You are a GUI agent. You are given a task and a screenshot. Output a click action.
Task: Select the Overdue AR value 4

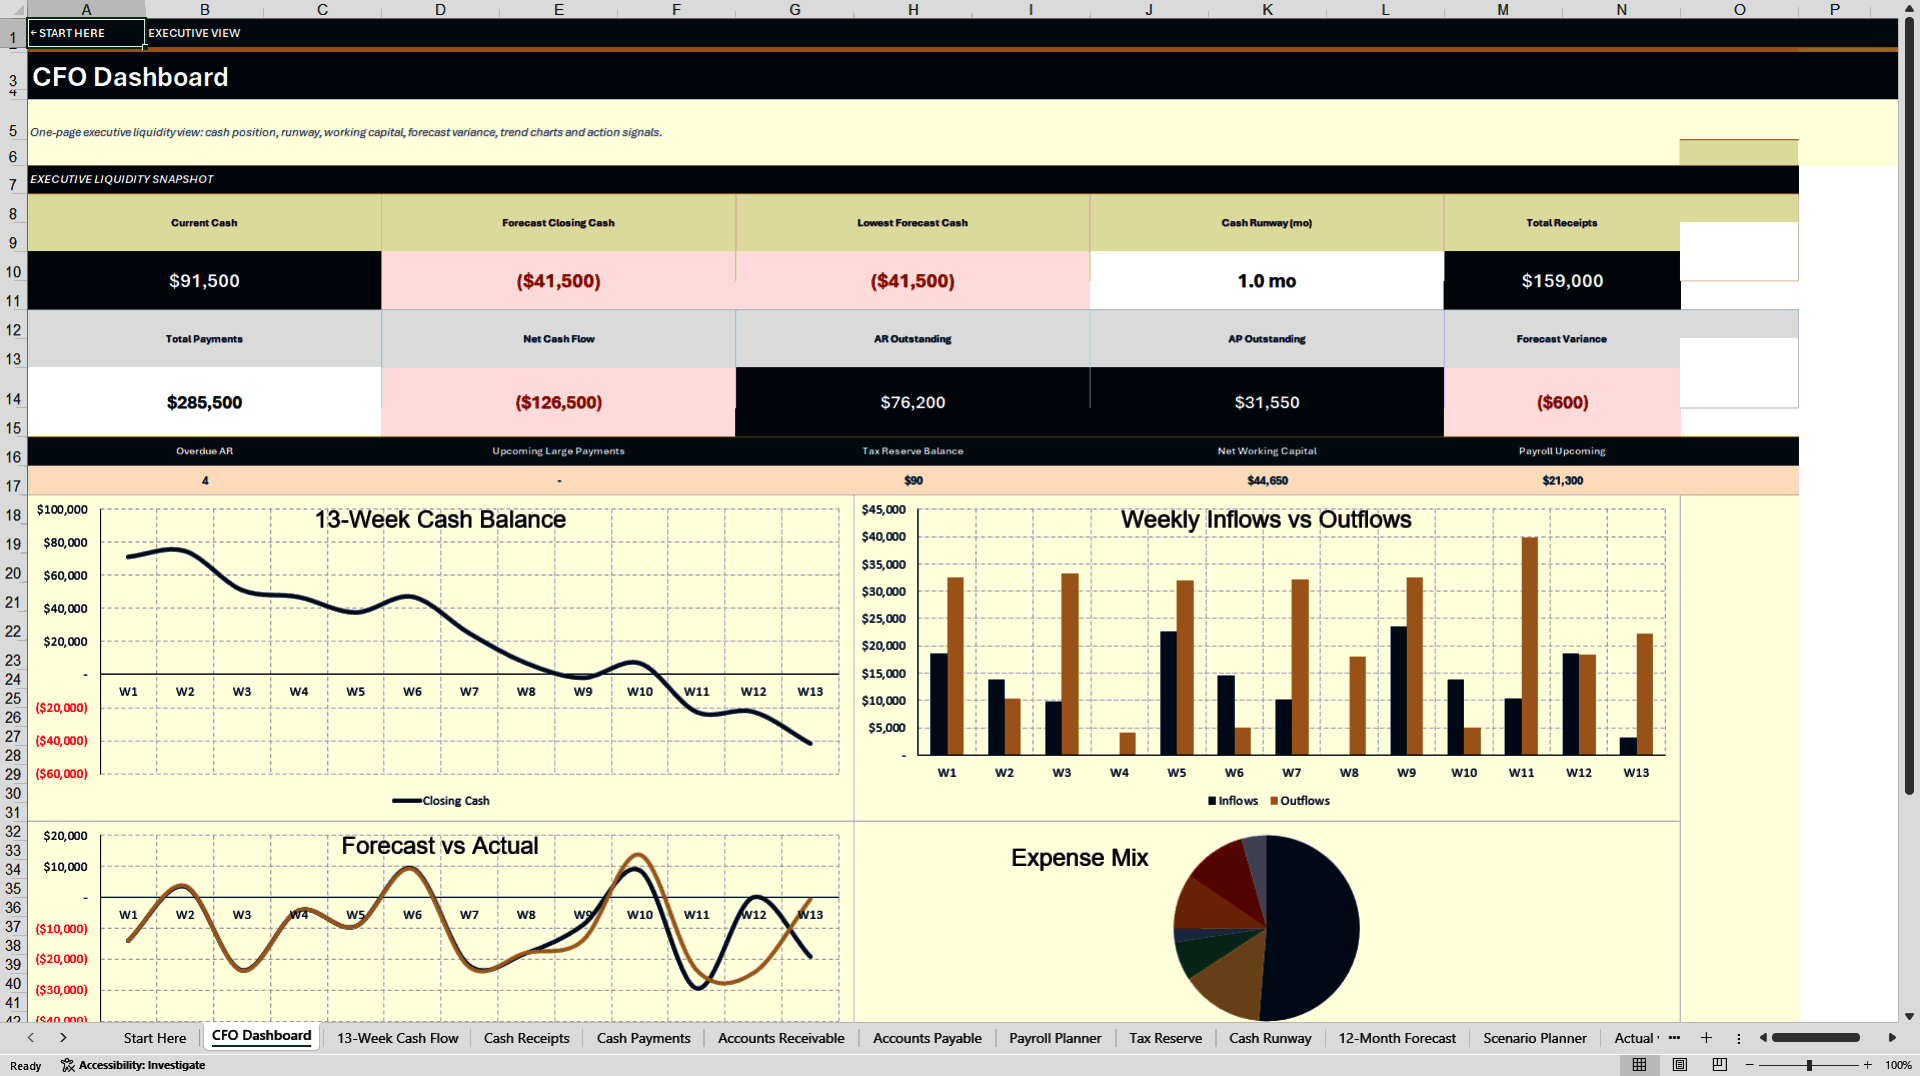(205, 481)
